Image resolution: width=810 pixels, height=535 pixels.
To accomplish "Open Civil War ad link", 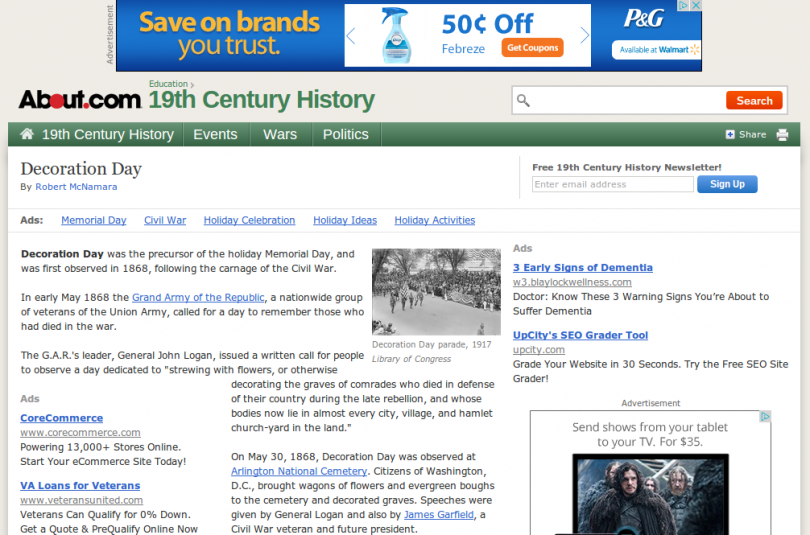I will point(165,221).
